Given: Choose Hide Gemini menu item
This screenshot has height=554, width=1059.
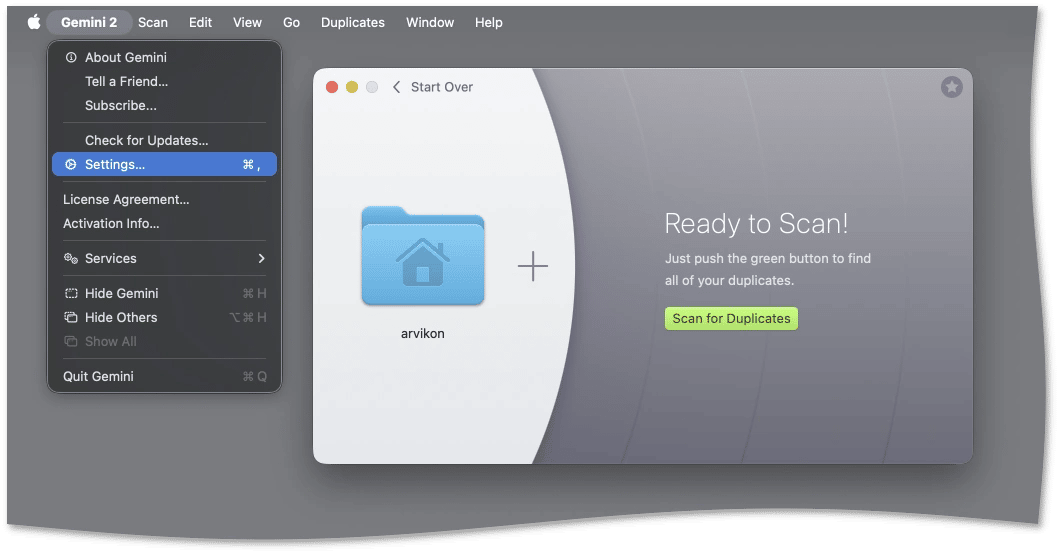Looking at the screenshot, I should 121,294.
